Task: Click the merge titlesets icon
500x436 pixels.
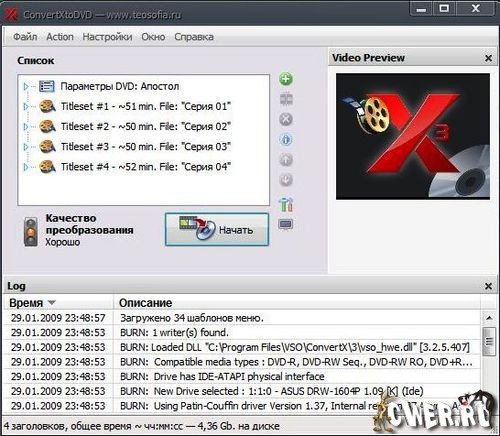Action: (286, 99)
